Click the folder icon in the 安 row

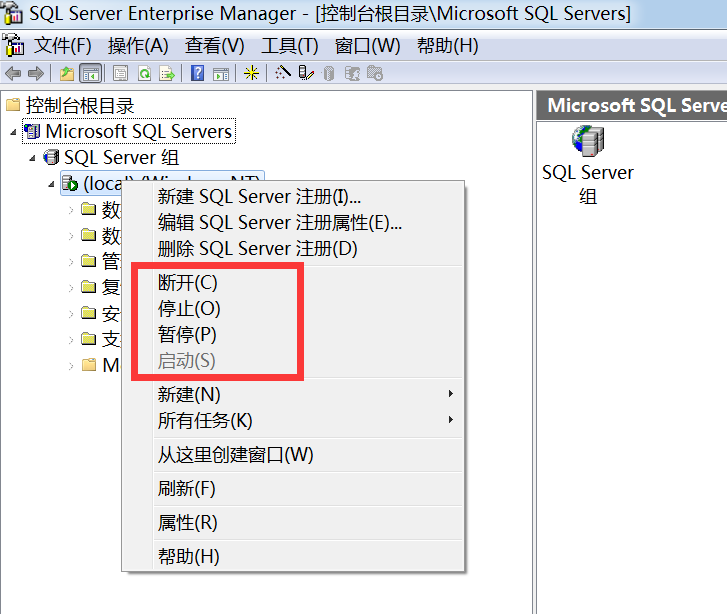[x=88, y=313]
